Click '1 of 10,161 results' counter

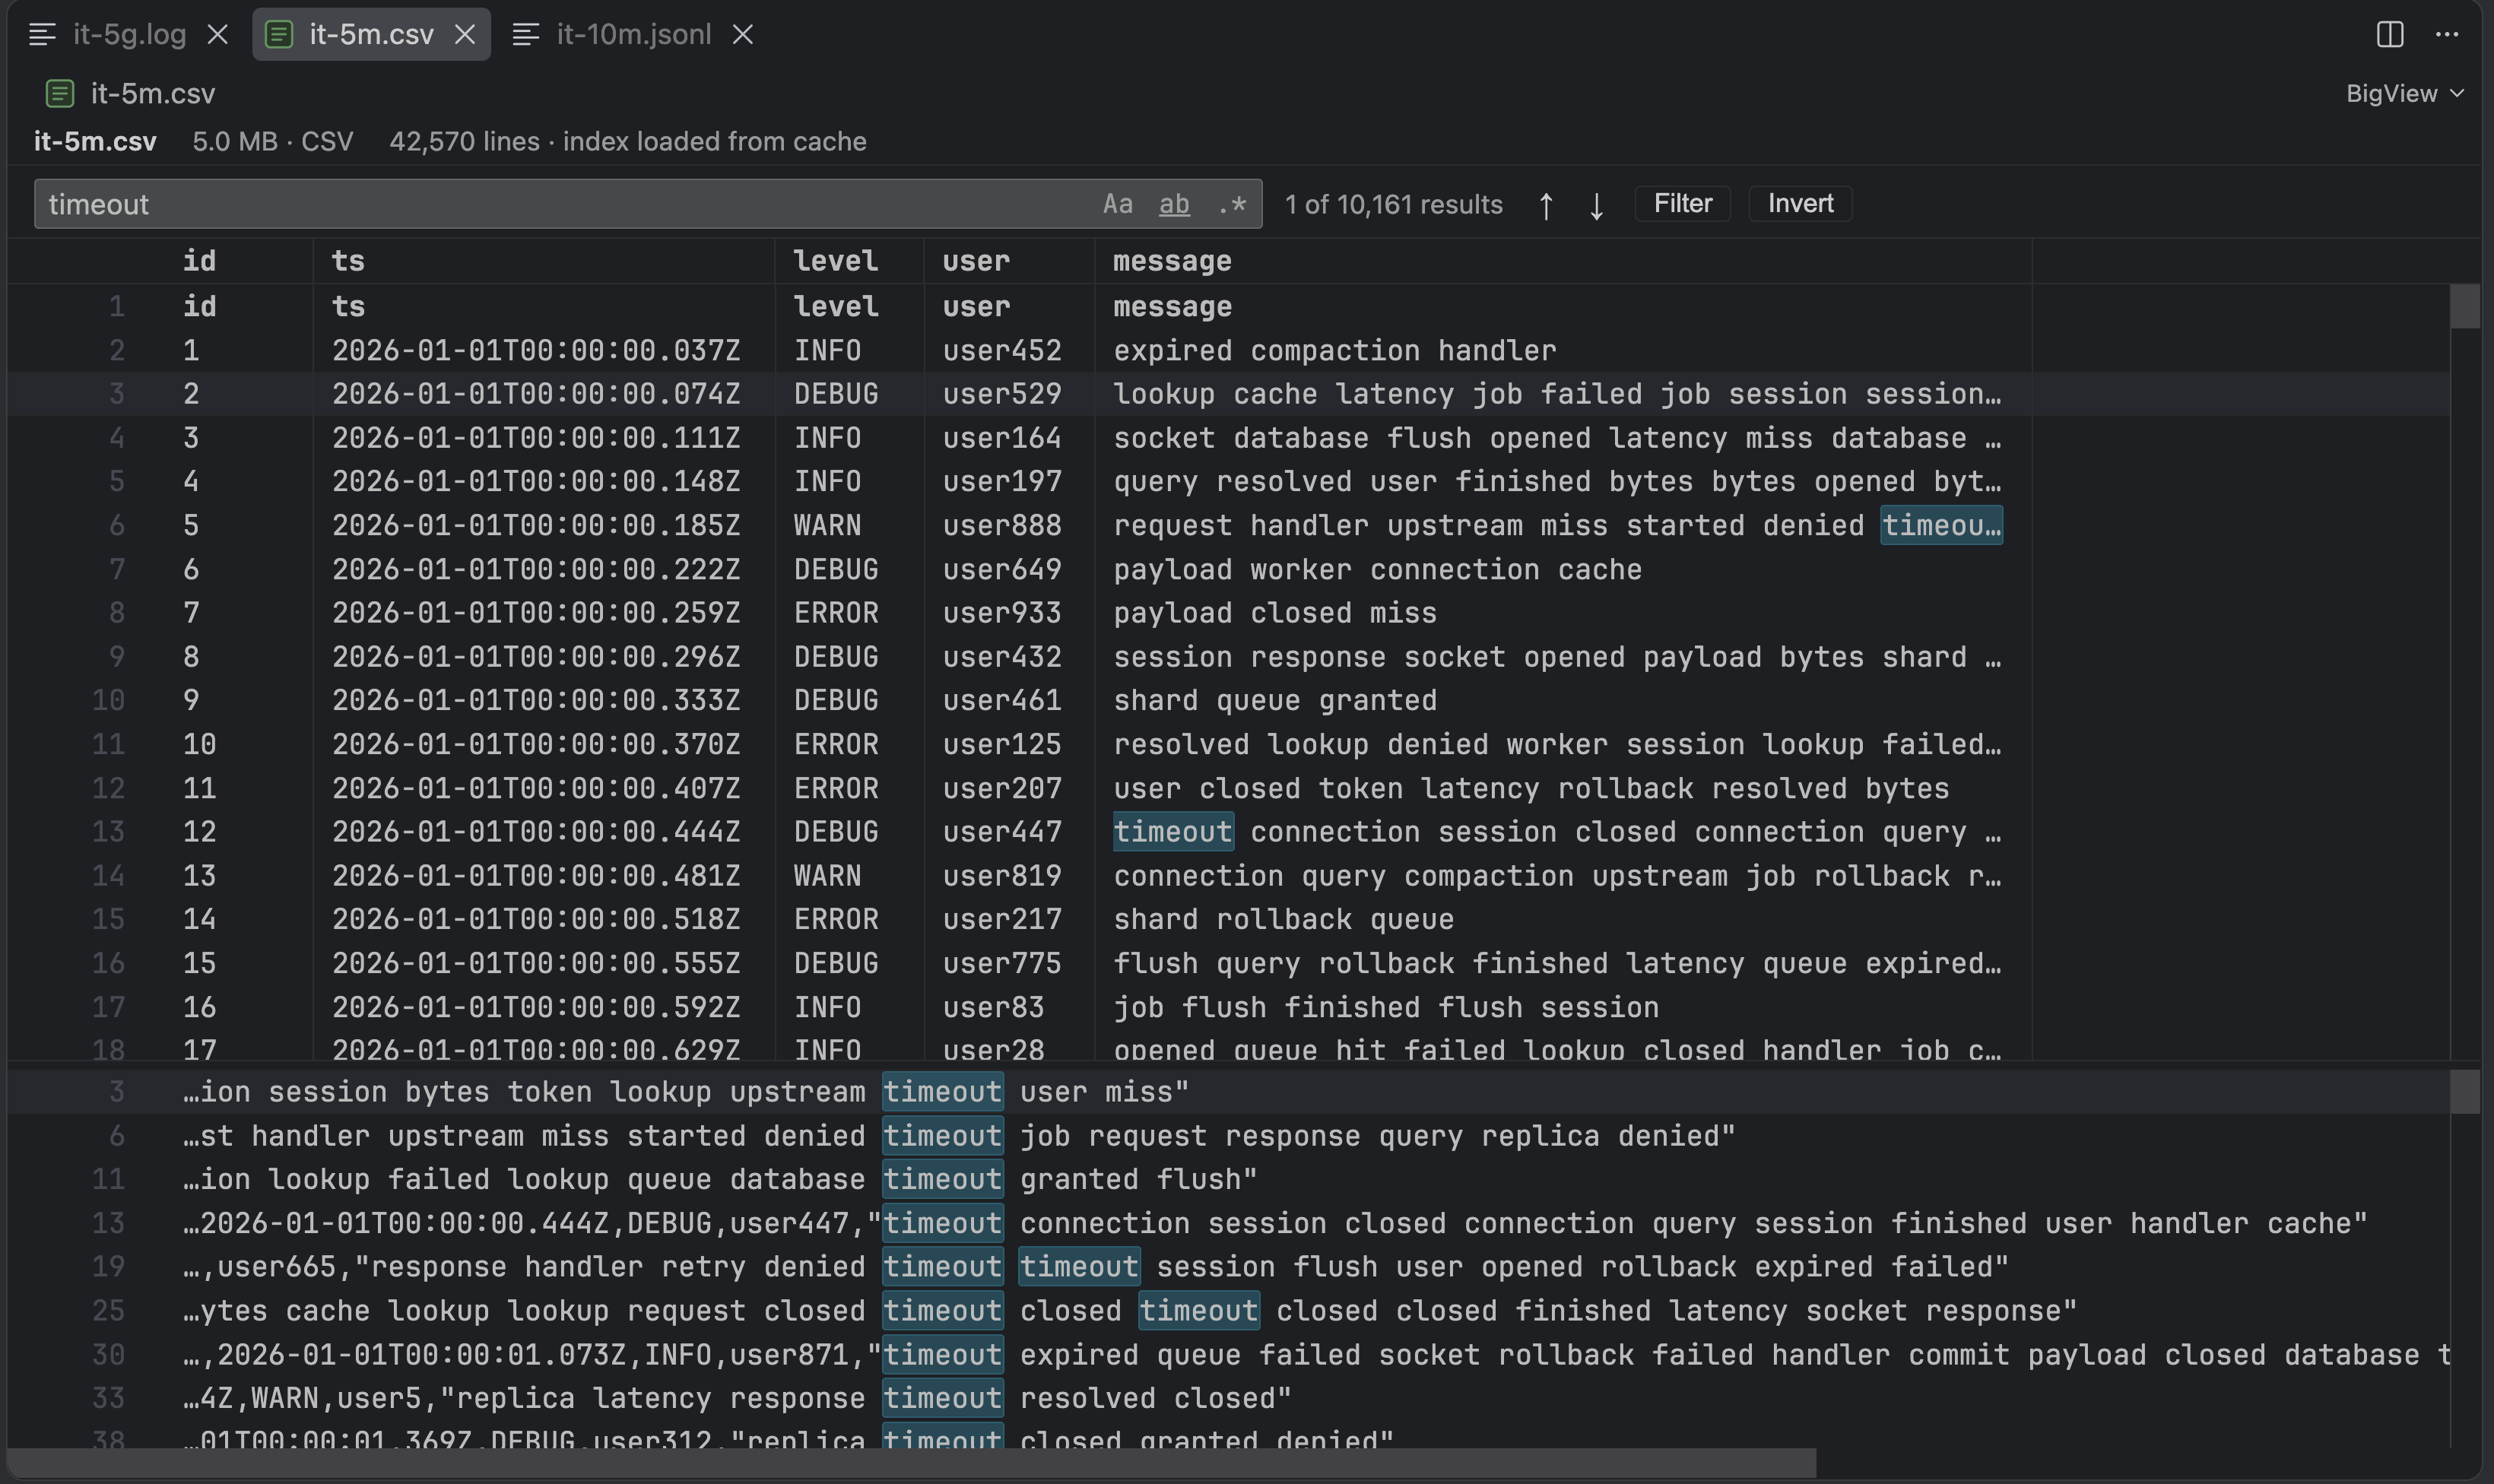point(1394,205)
